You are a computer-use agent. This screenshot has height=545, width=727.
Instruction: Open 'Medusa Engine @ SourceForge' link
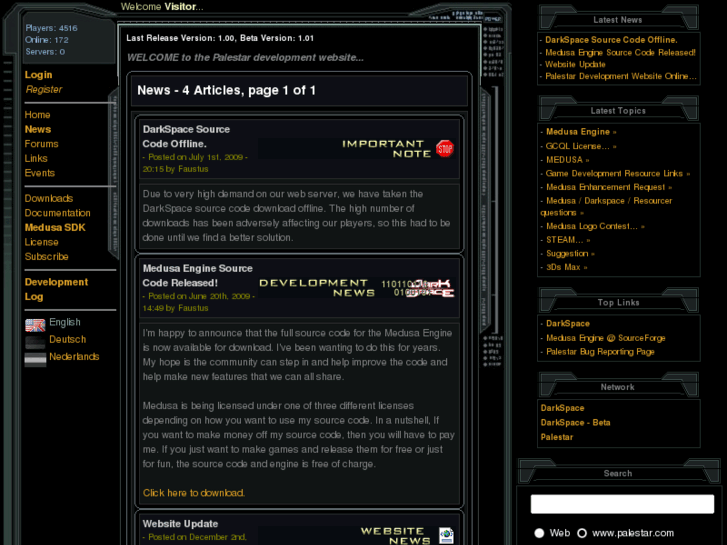606,338
